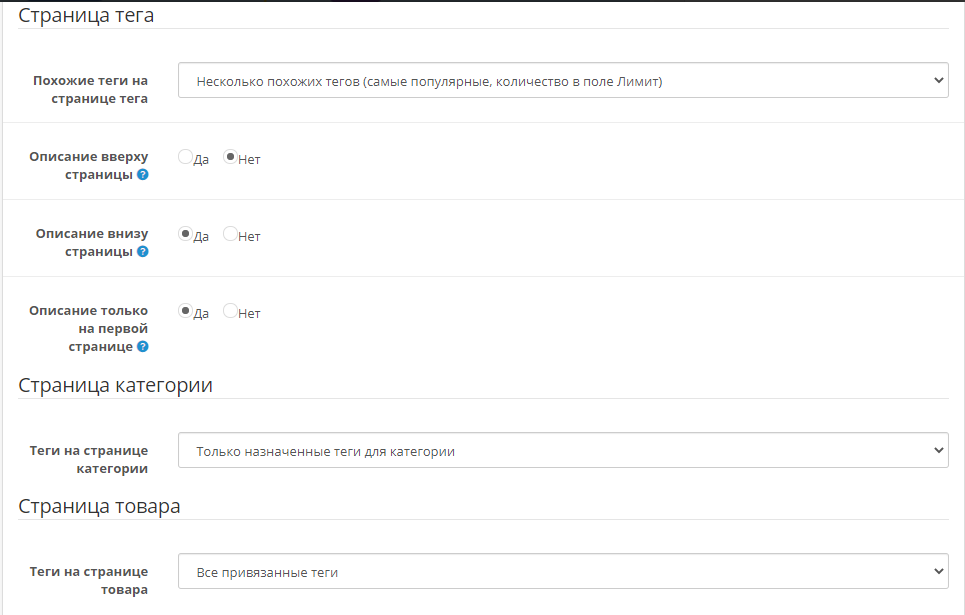This screenshot has width=965, height=615.
Task: Click help icon beside Описание внизу страницы
Action: (x=143, y=252)
